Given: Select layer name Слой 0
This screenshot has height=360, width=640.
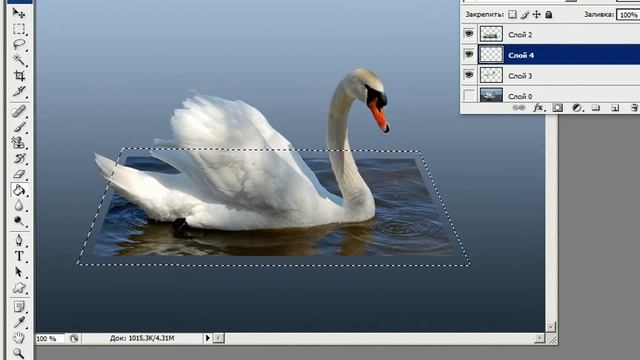Looking at the screenshot, I should pos(520,97).
